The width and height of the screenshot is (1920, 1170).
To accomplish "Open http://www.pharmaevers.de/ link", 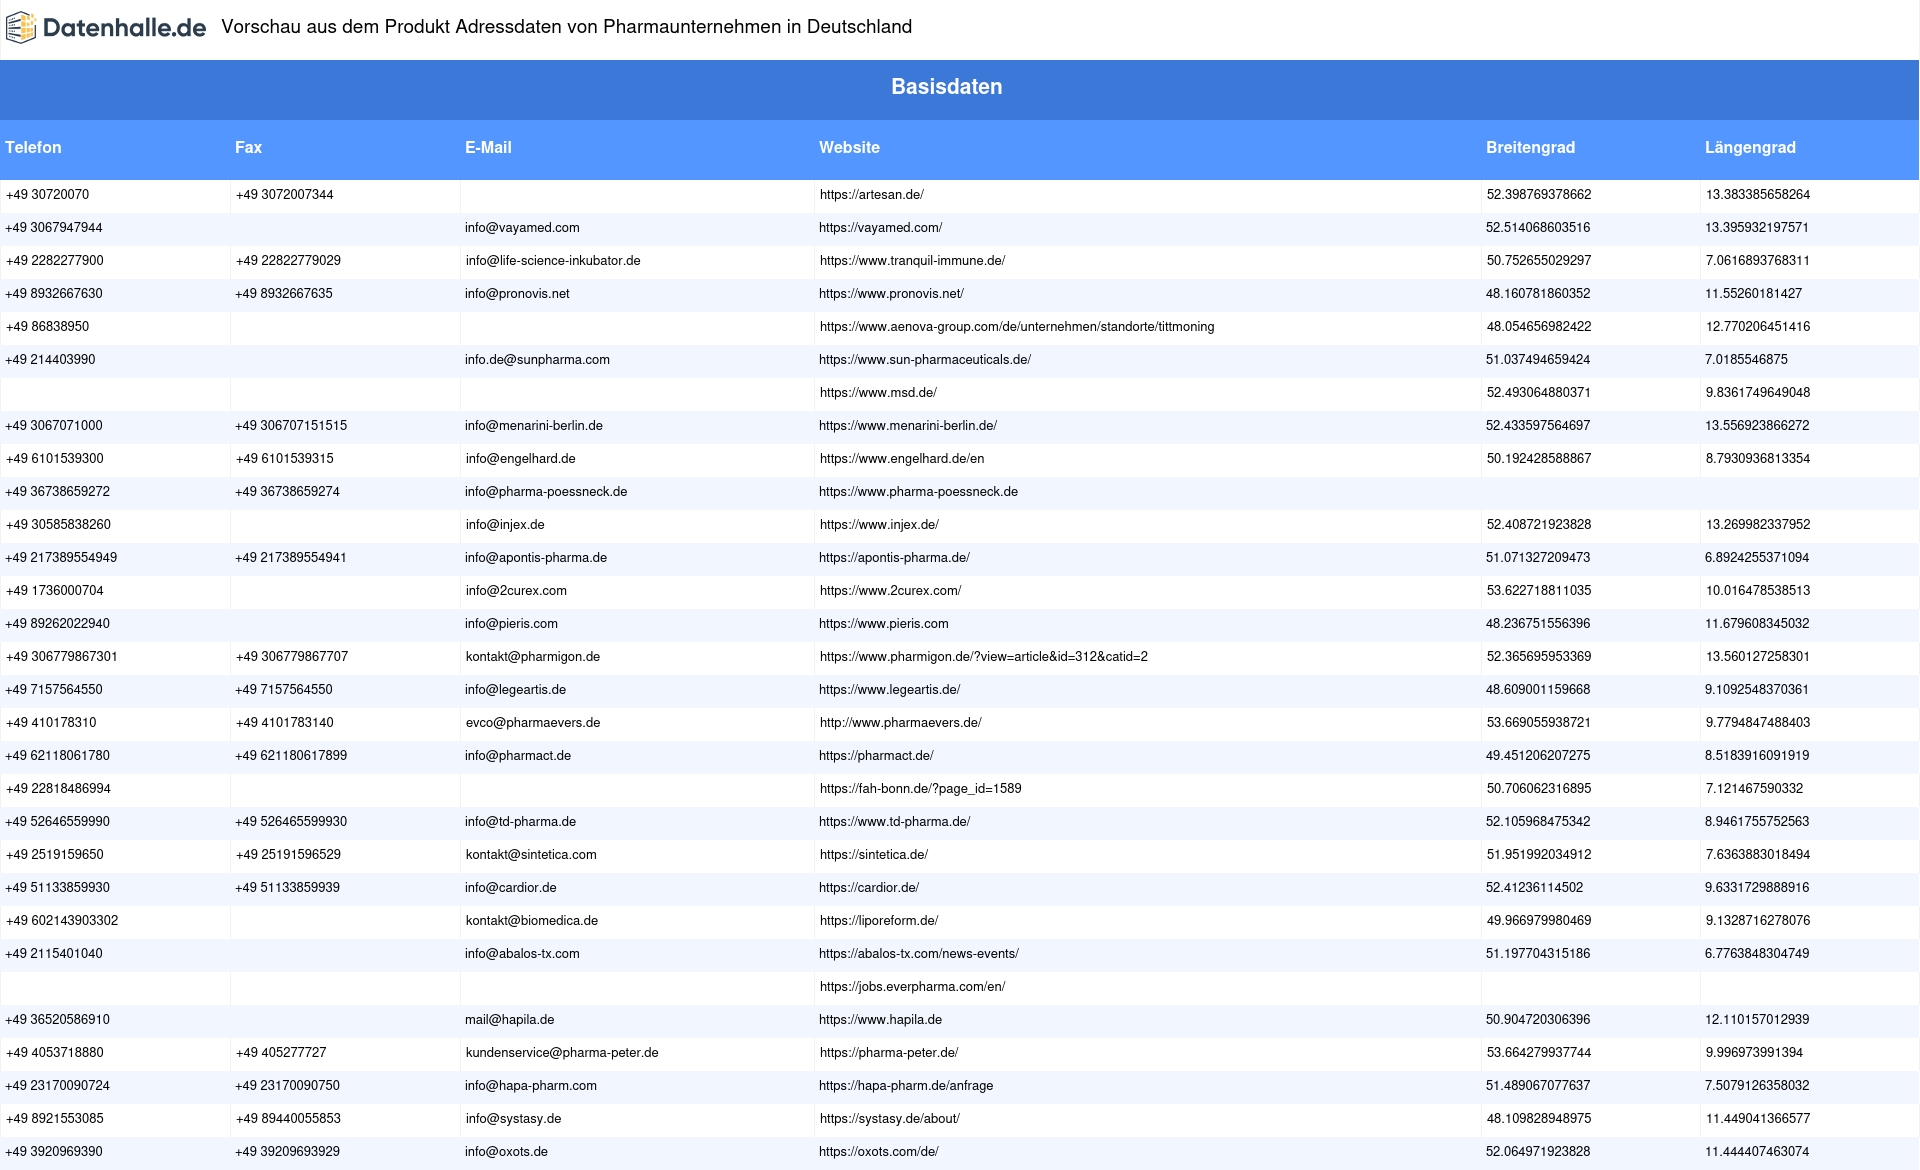I will tap(900, 723).
